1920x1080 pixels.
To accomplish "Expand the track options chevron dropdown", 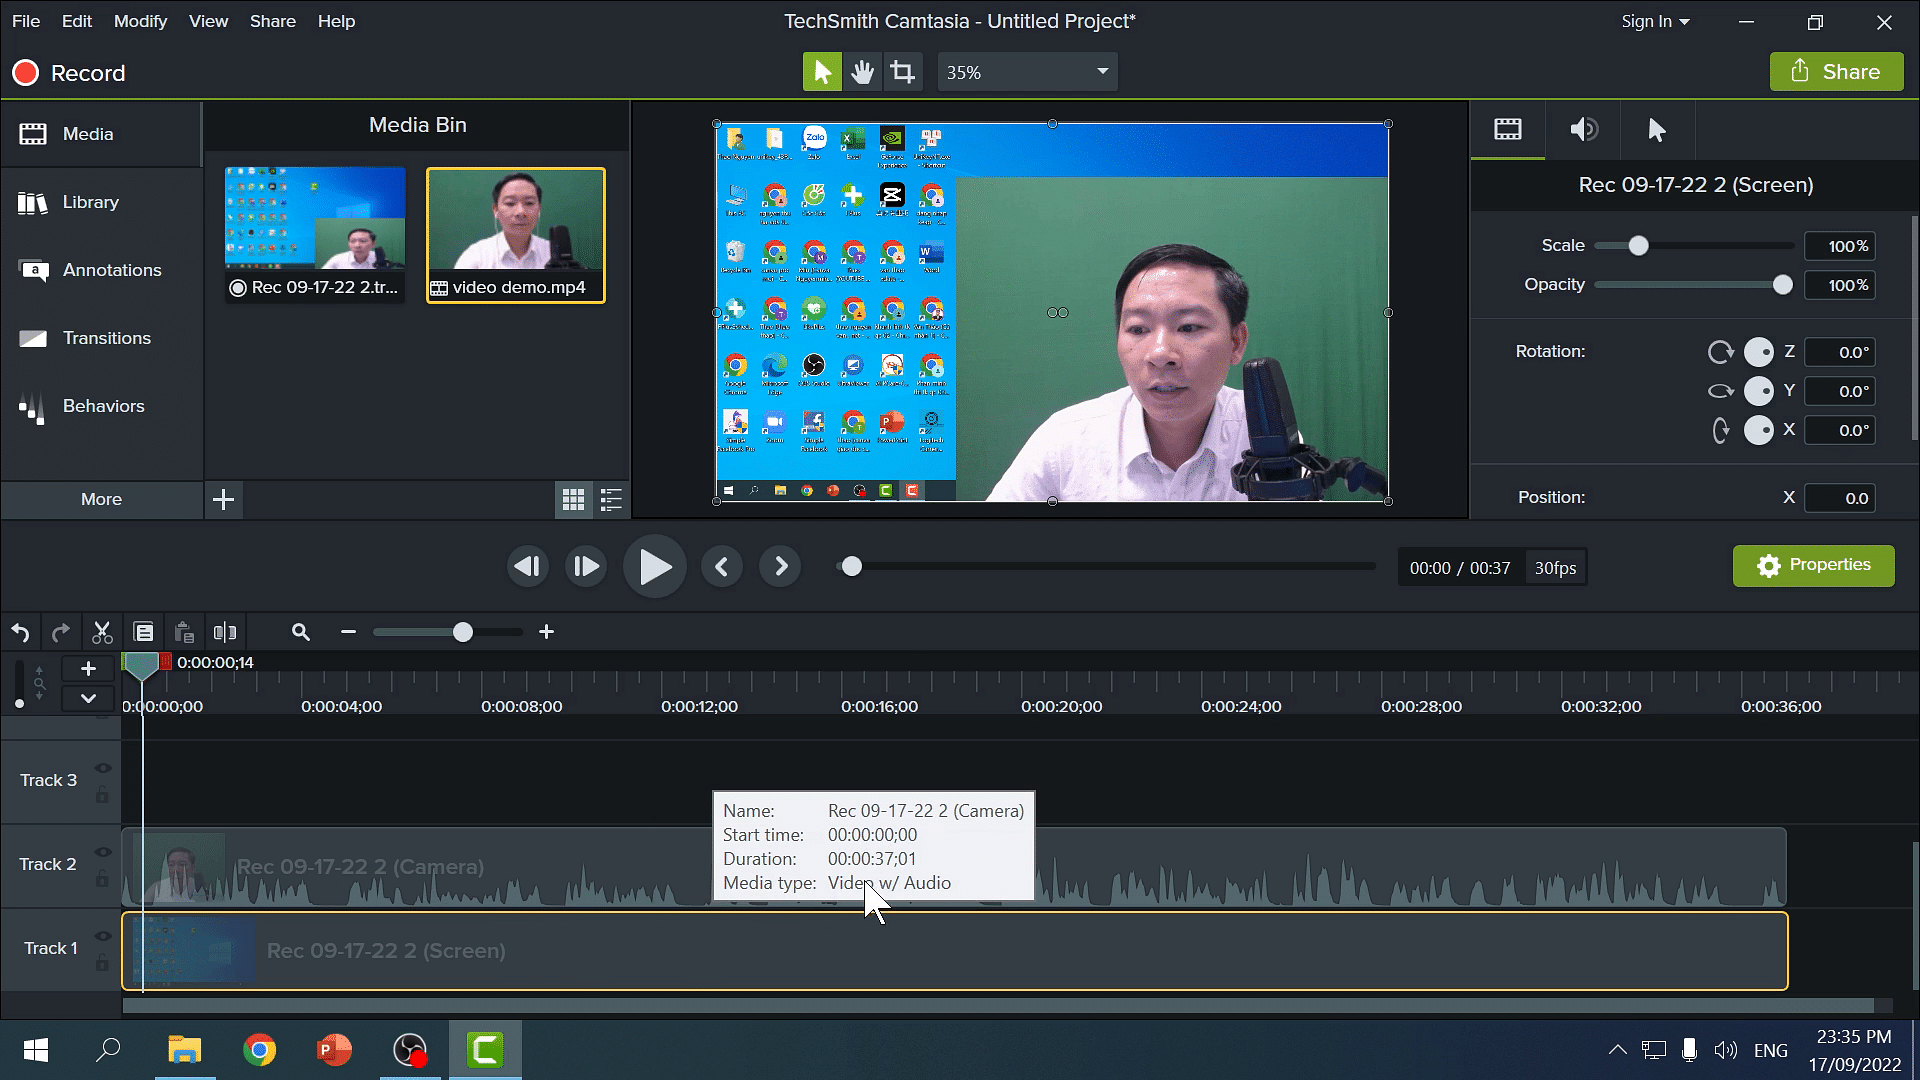I will [x=88, y=698].
